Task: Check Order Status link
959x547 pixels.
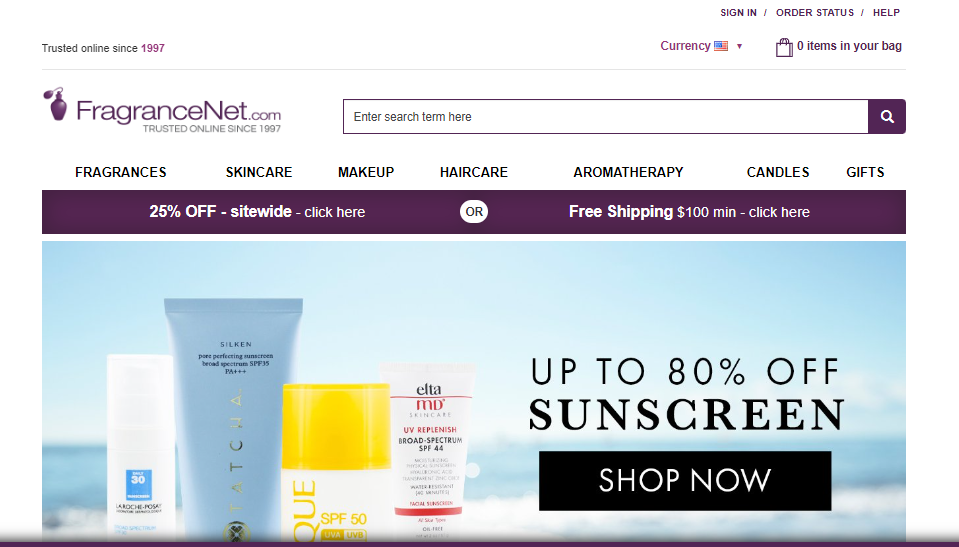Action: coord(815,13)
